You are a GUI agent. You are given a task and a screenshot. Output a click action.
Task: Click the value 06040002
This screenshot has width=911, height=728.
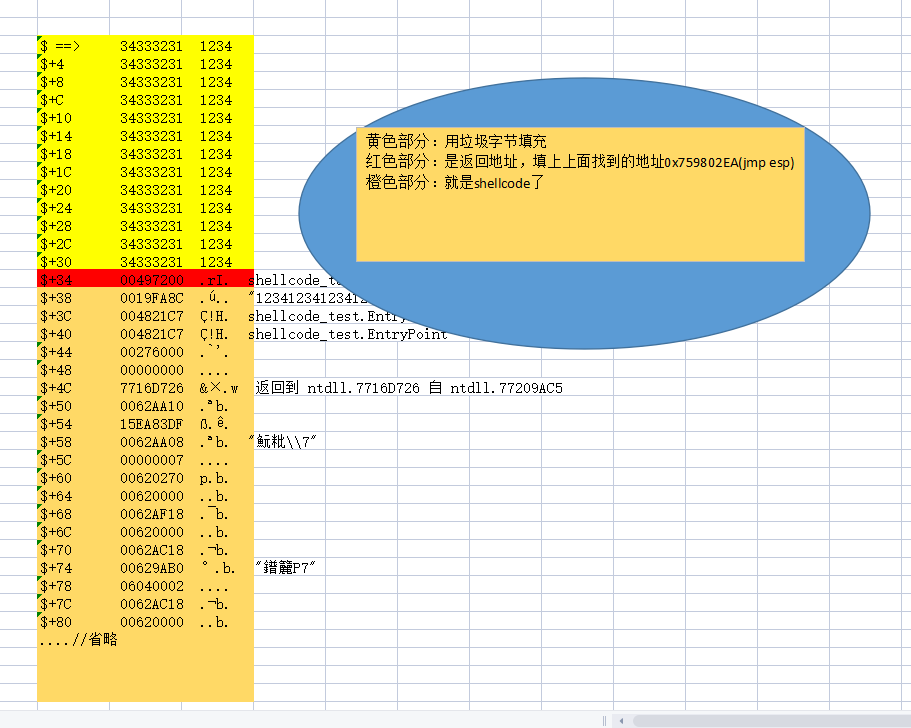point(152,586)
